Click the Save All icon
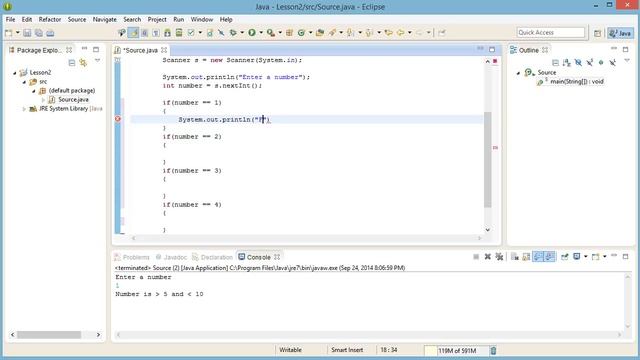The width and height of the screenshot is (640, 360). [39, 33]
